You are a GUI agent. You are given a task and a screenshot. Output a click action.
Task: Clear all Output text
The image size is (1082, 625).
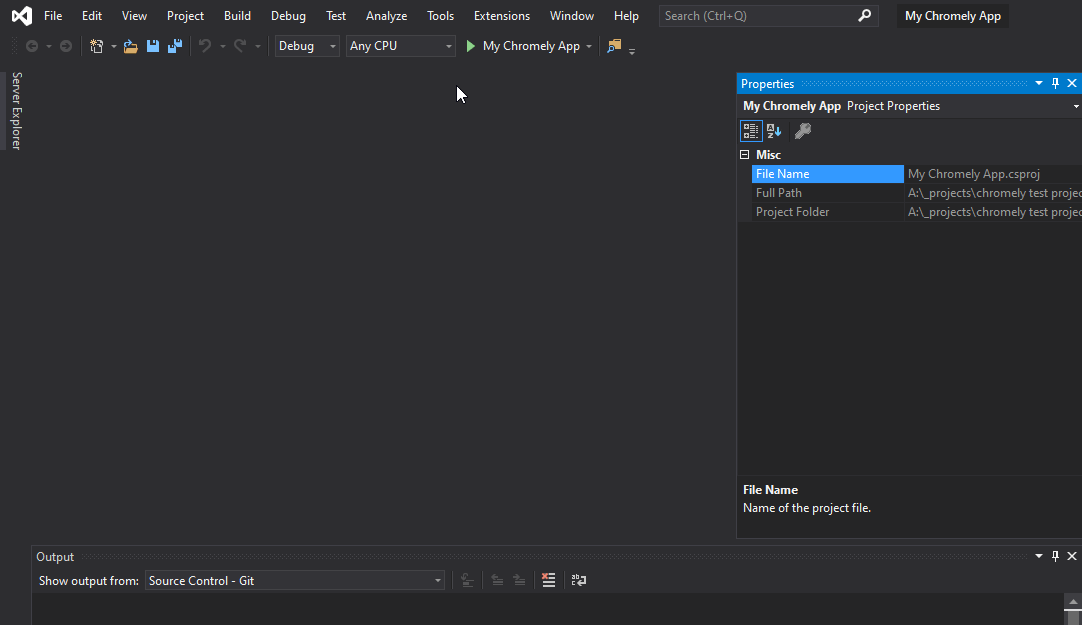click(549, 580)
